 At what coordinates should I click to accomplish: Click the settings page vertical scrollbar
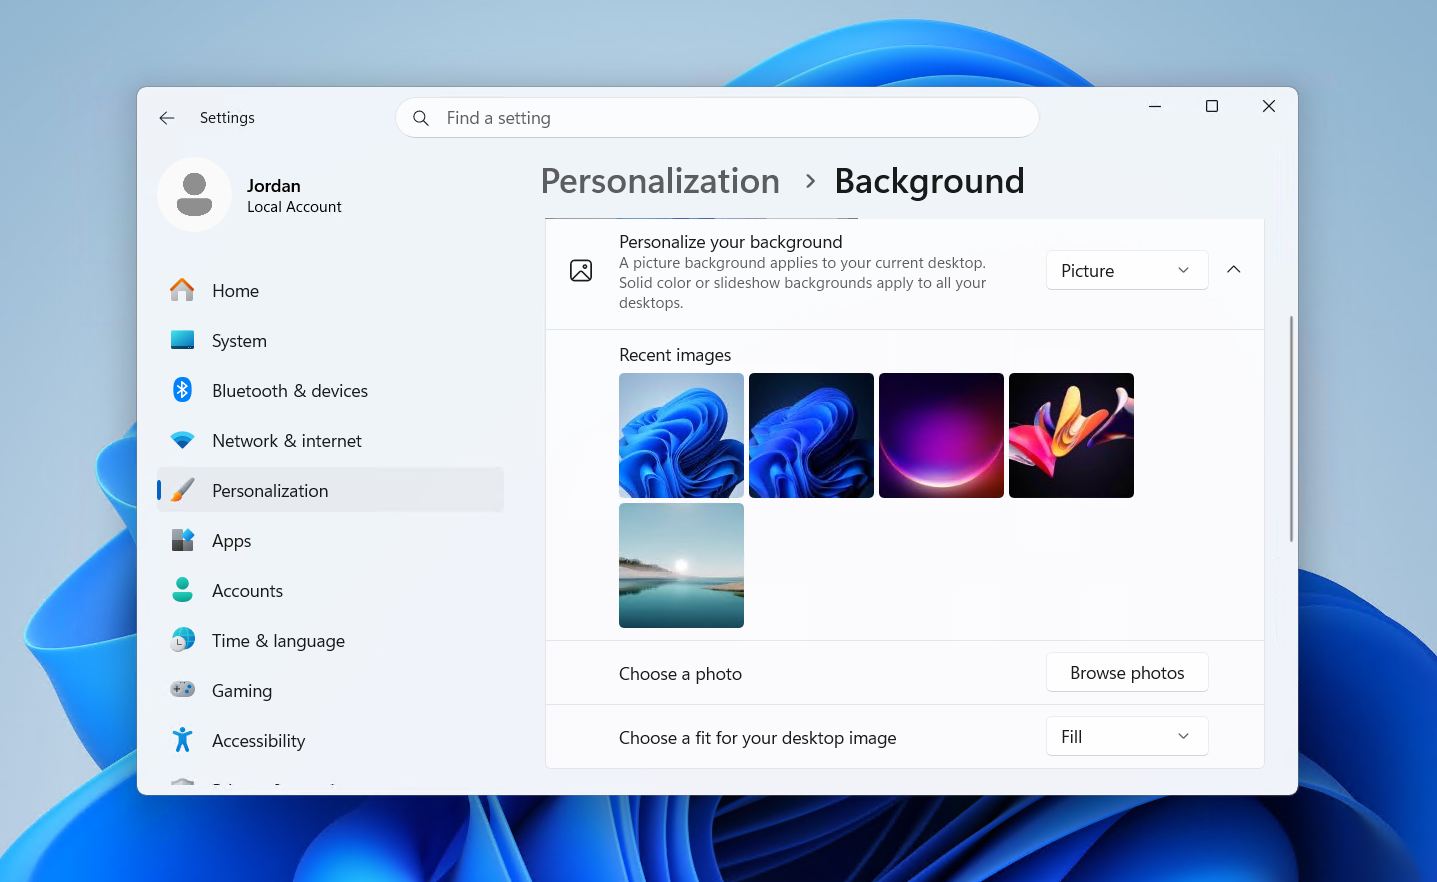click(x=1291, y=429)
